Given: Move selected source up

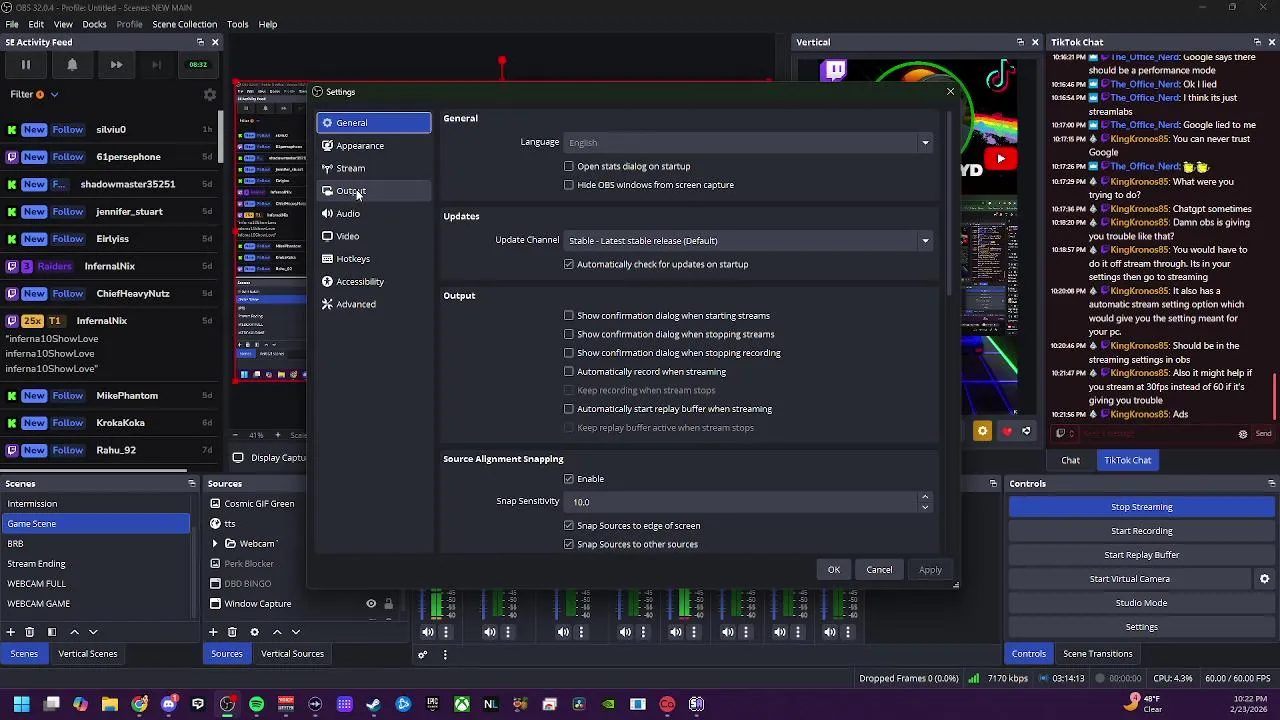Looking at the screenshot, I should (277, 632).
